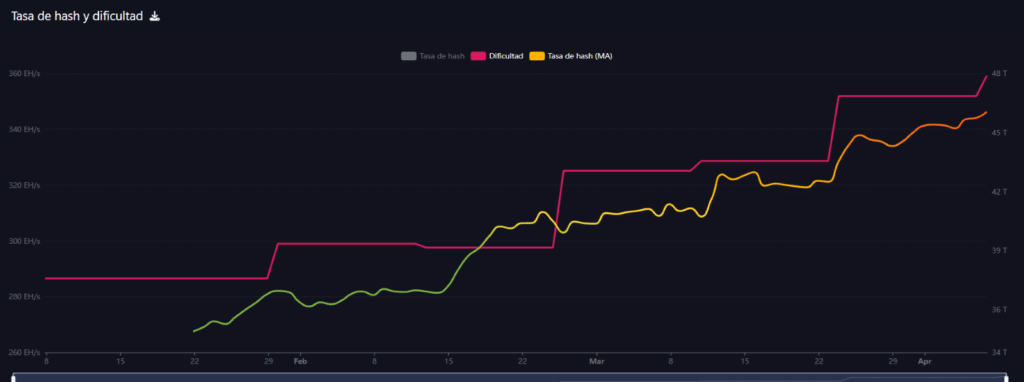The image size is (1024, 382).
Task: Click the range selector bar below chart
Action: click(509, 377)
